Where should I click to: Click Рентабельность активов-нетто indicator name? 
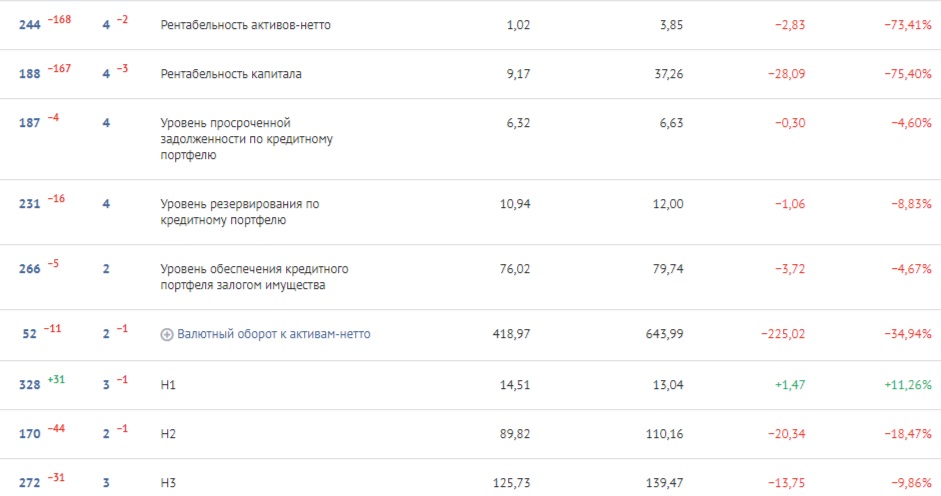[x=245, y=25]
